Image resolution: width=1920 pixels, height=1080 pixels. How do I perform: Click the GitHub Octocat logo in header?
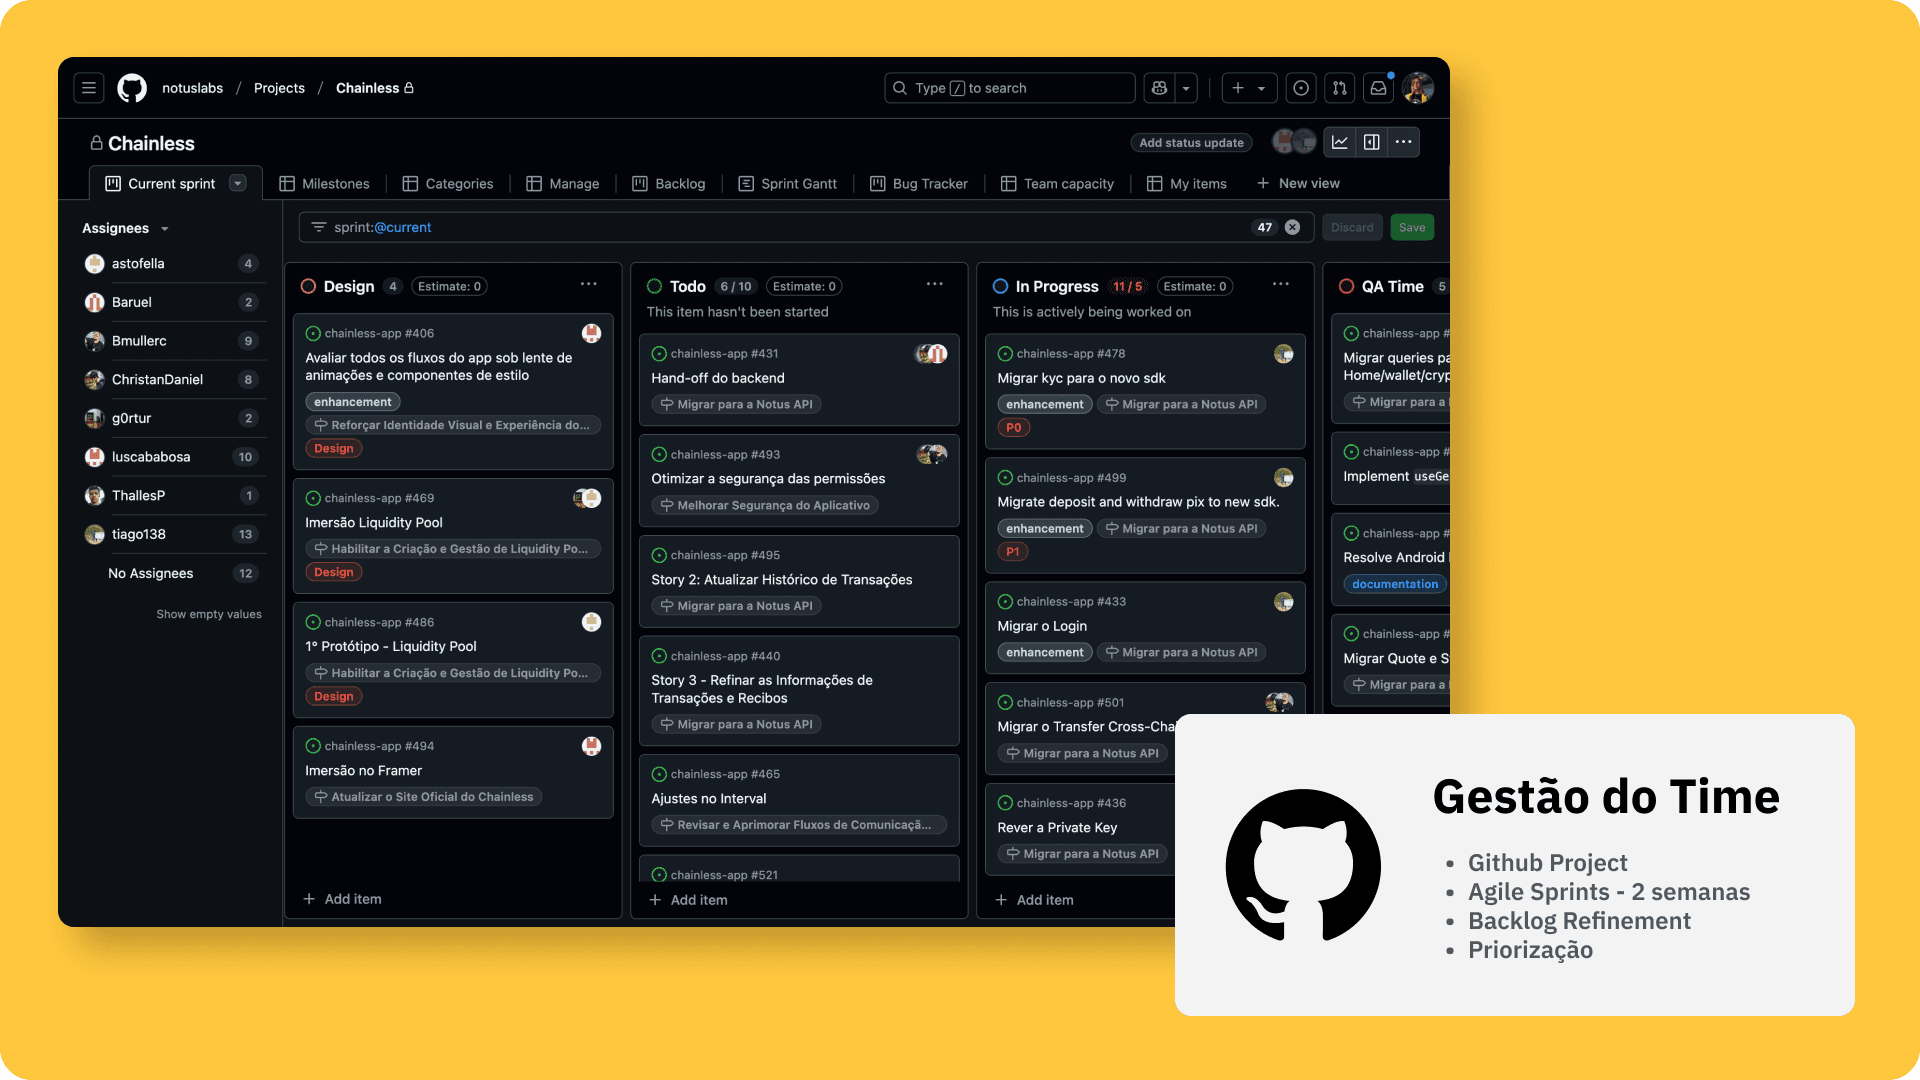tap(132, 88)
